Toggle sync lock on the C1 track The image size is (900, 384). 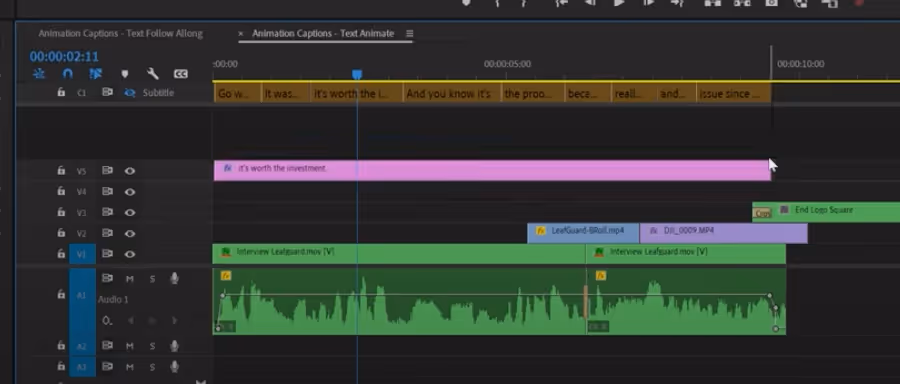pyautogui.click(x=107, y=92)
